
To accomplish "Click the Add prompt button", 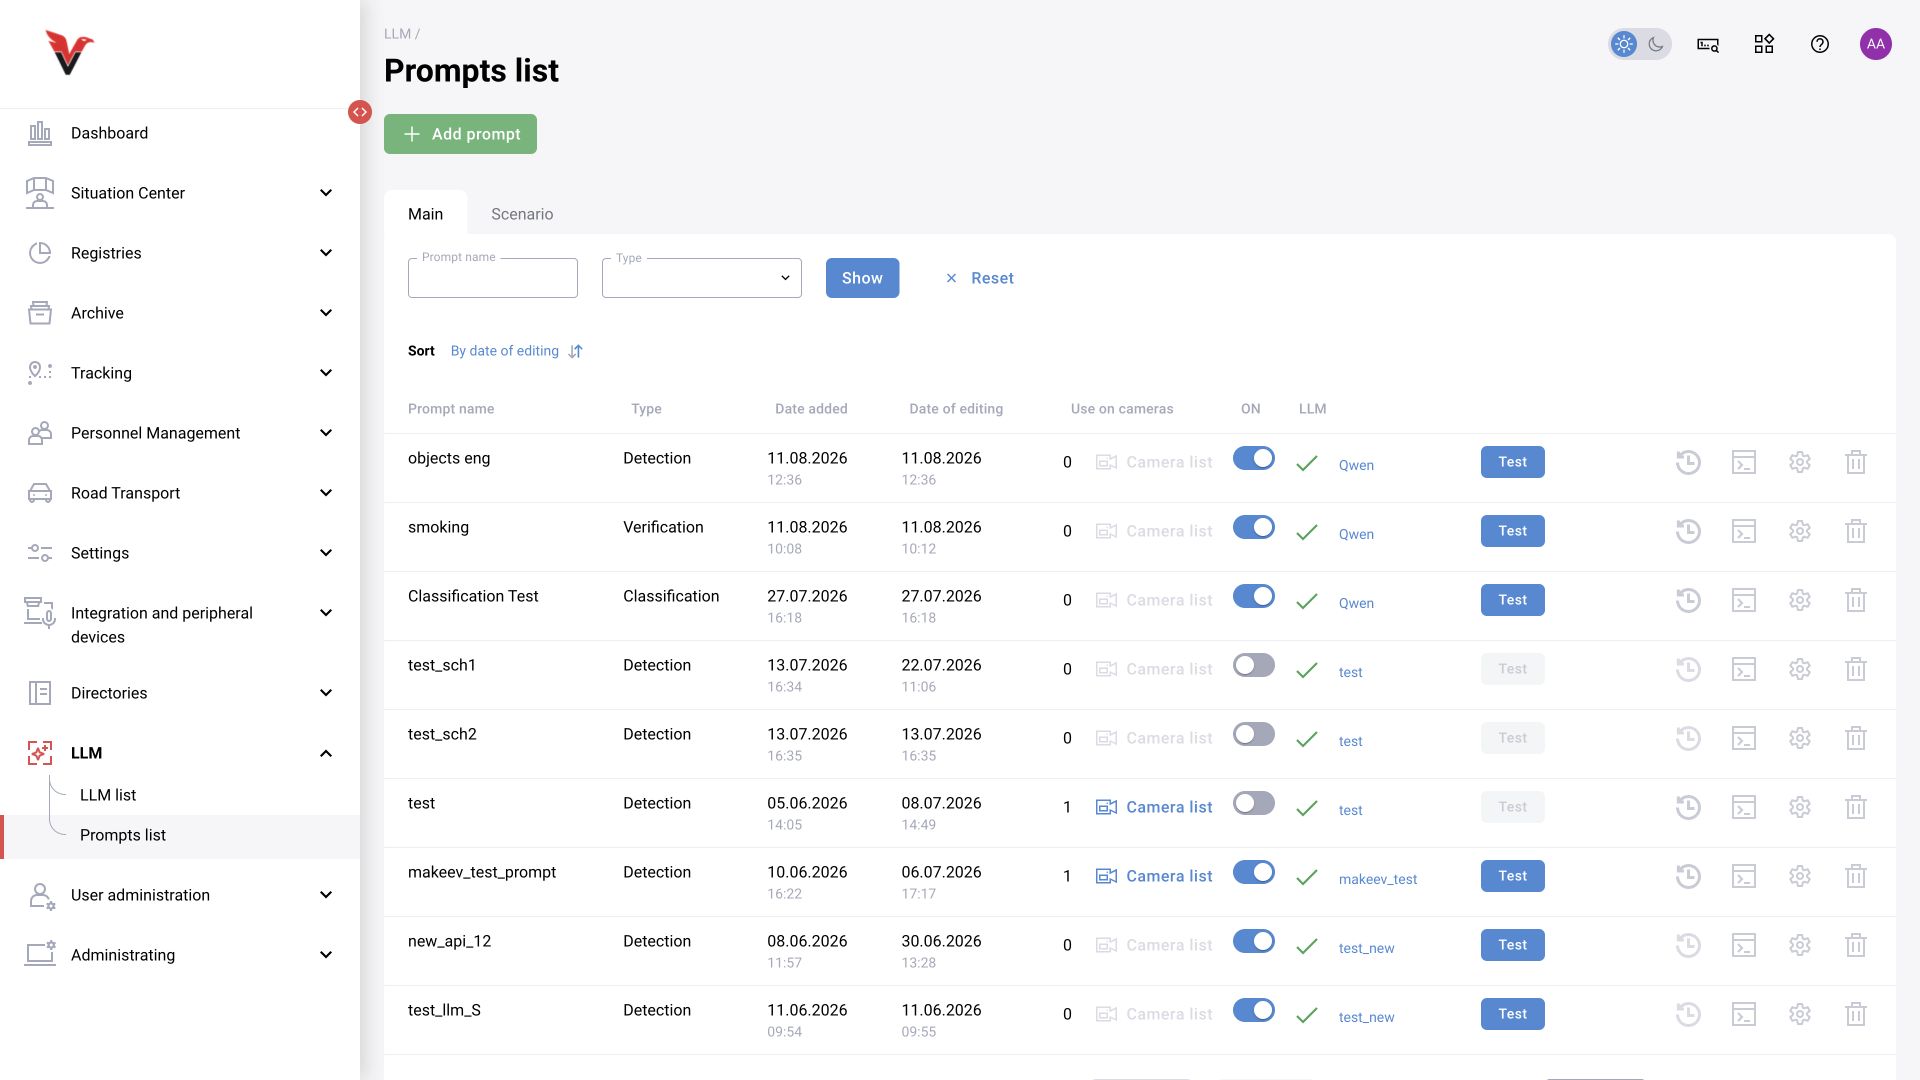I will [460, 134].
